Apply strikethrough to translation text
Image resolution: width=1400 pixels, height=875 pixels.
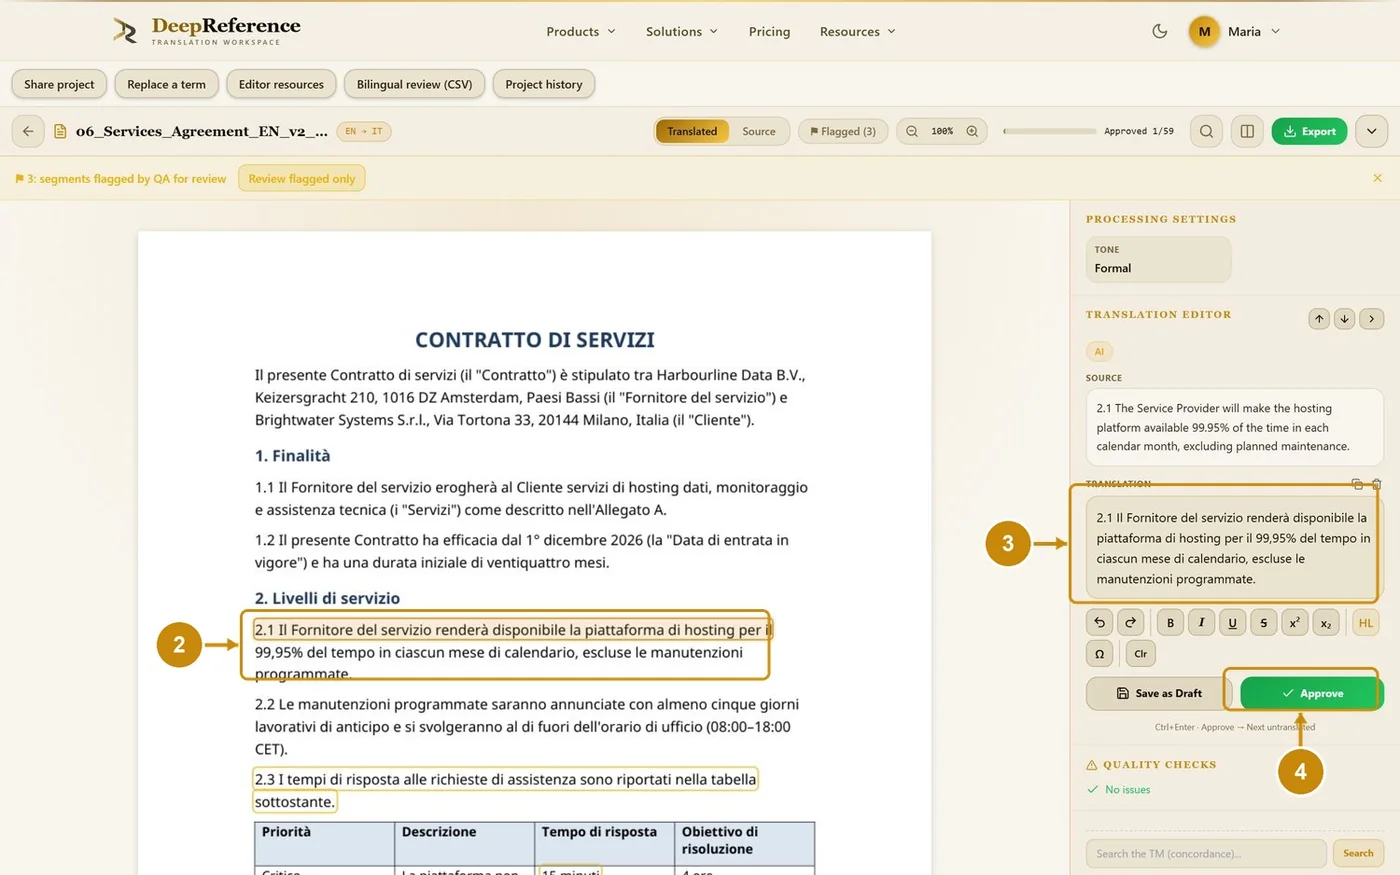pyautogui.click(x=1263, y=623)
